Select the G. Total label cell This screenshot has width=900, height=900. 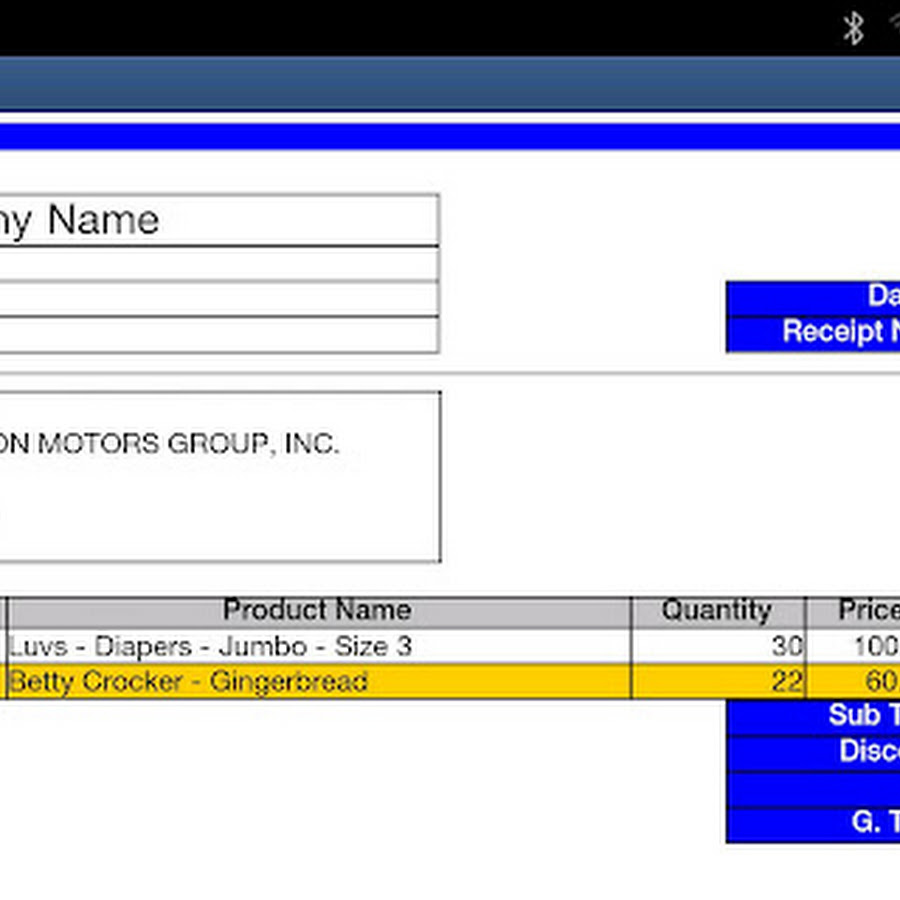pos(813,824)
